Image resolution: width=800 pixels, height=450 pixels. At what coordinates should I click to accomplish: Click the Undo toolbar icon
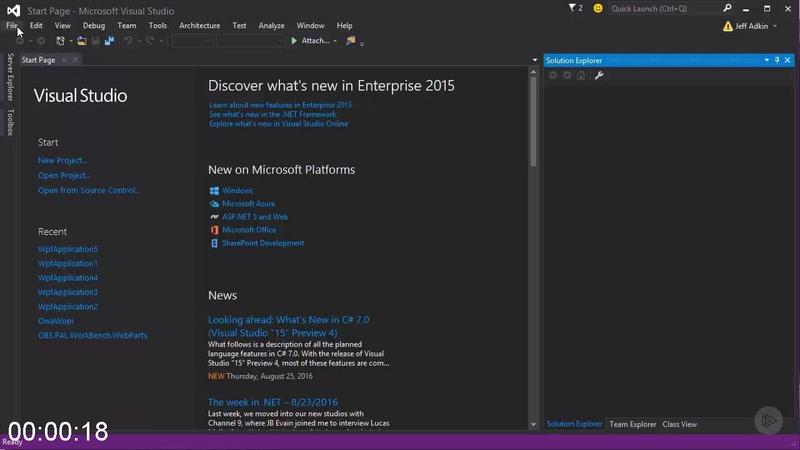coord(128,41)
